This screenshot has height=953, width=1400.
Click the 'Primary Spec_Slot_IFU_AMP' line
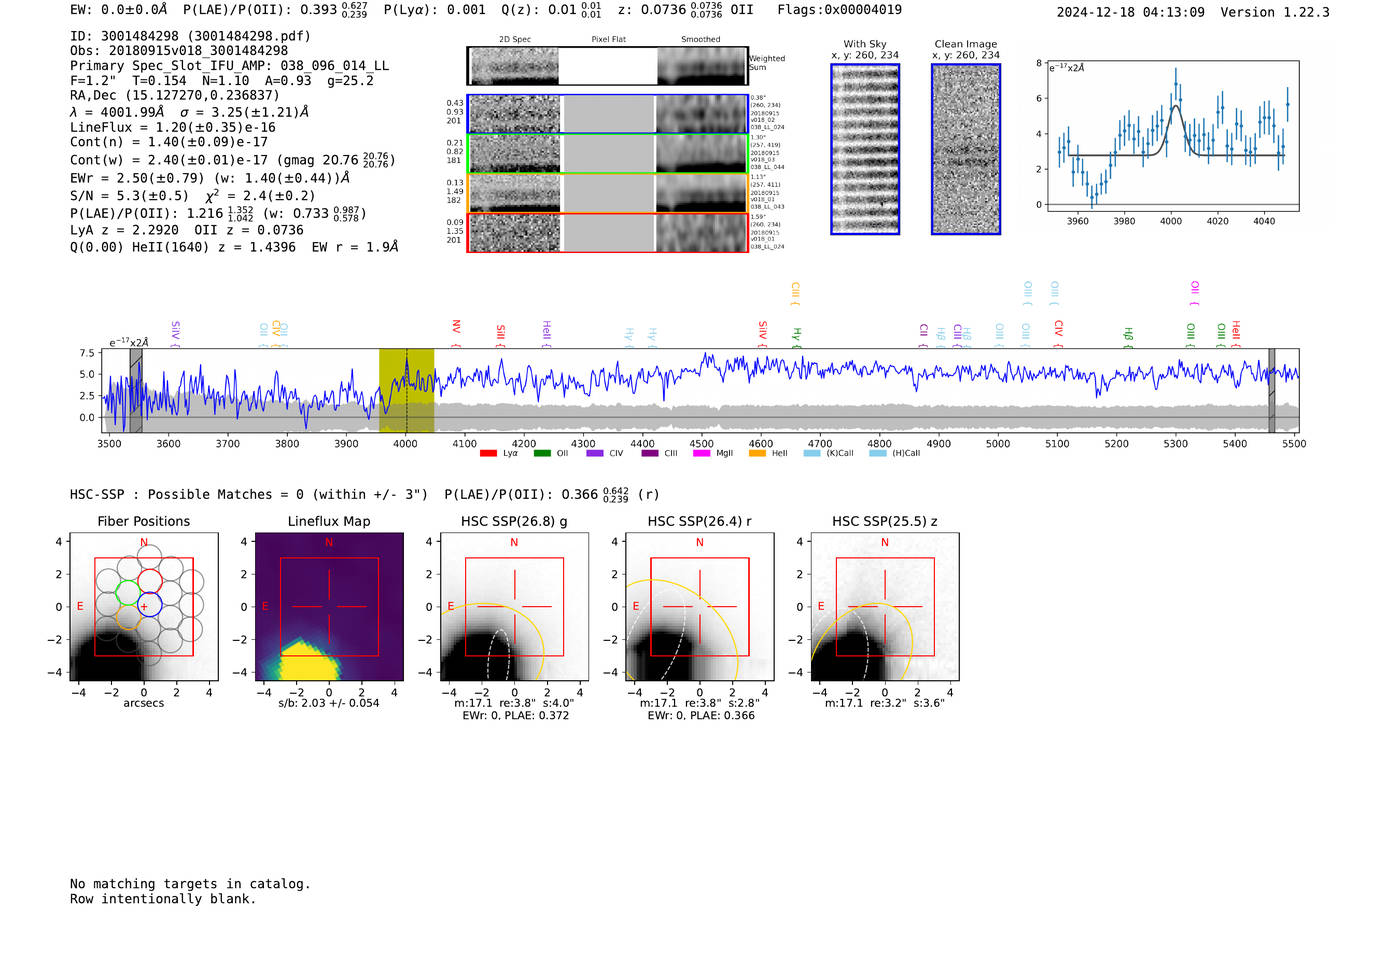pyautogui.click(x=230, y=65)
